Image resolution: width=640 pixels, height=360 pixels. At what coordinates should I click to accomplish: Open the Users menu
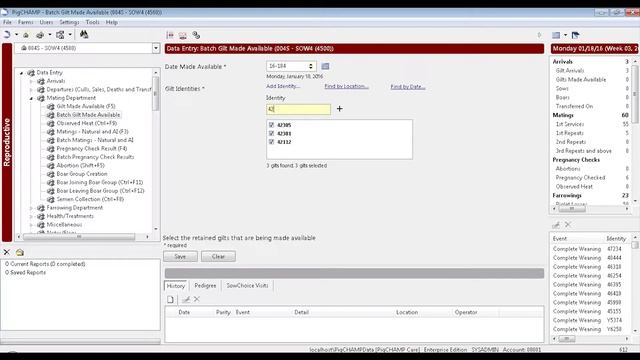(46, 22)
